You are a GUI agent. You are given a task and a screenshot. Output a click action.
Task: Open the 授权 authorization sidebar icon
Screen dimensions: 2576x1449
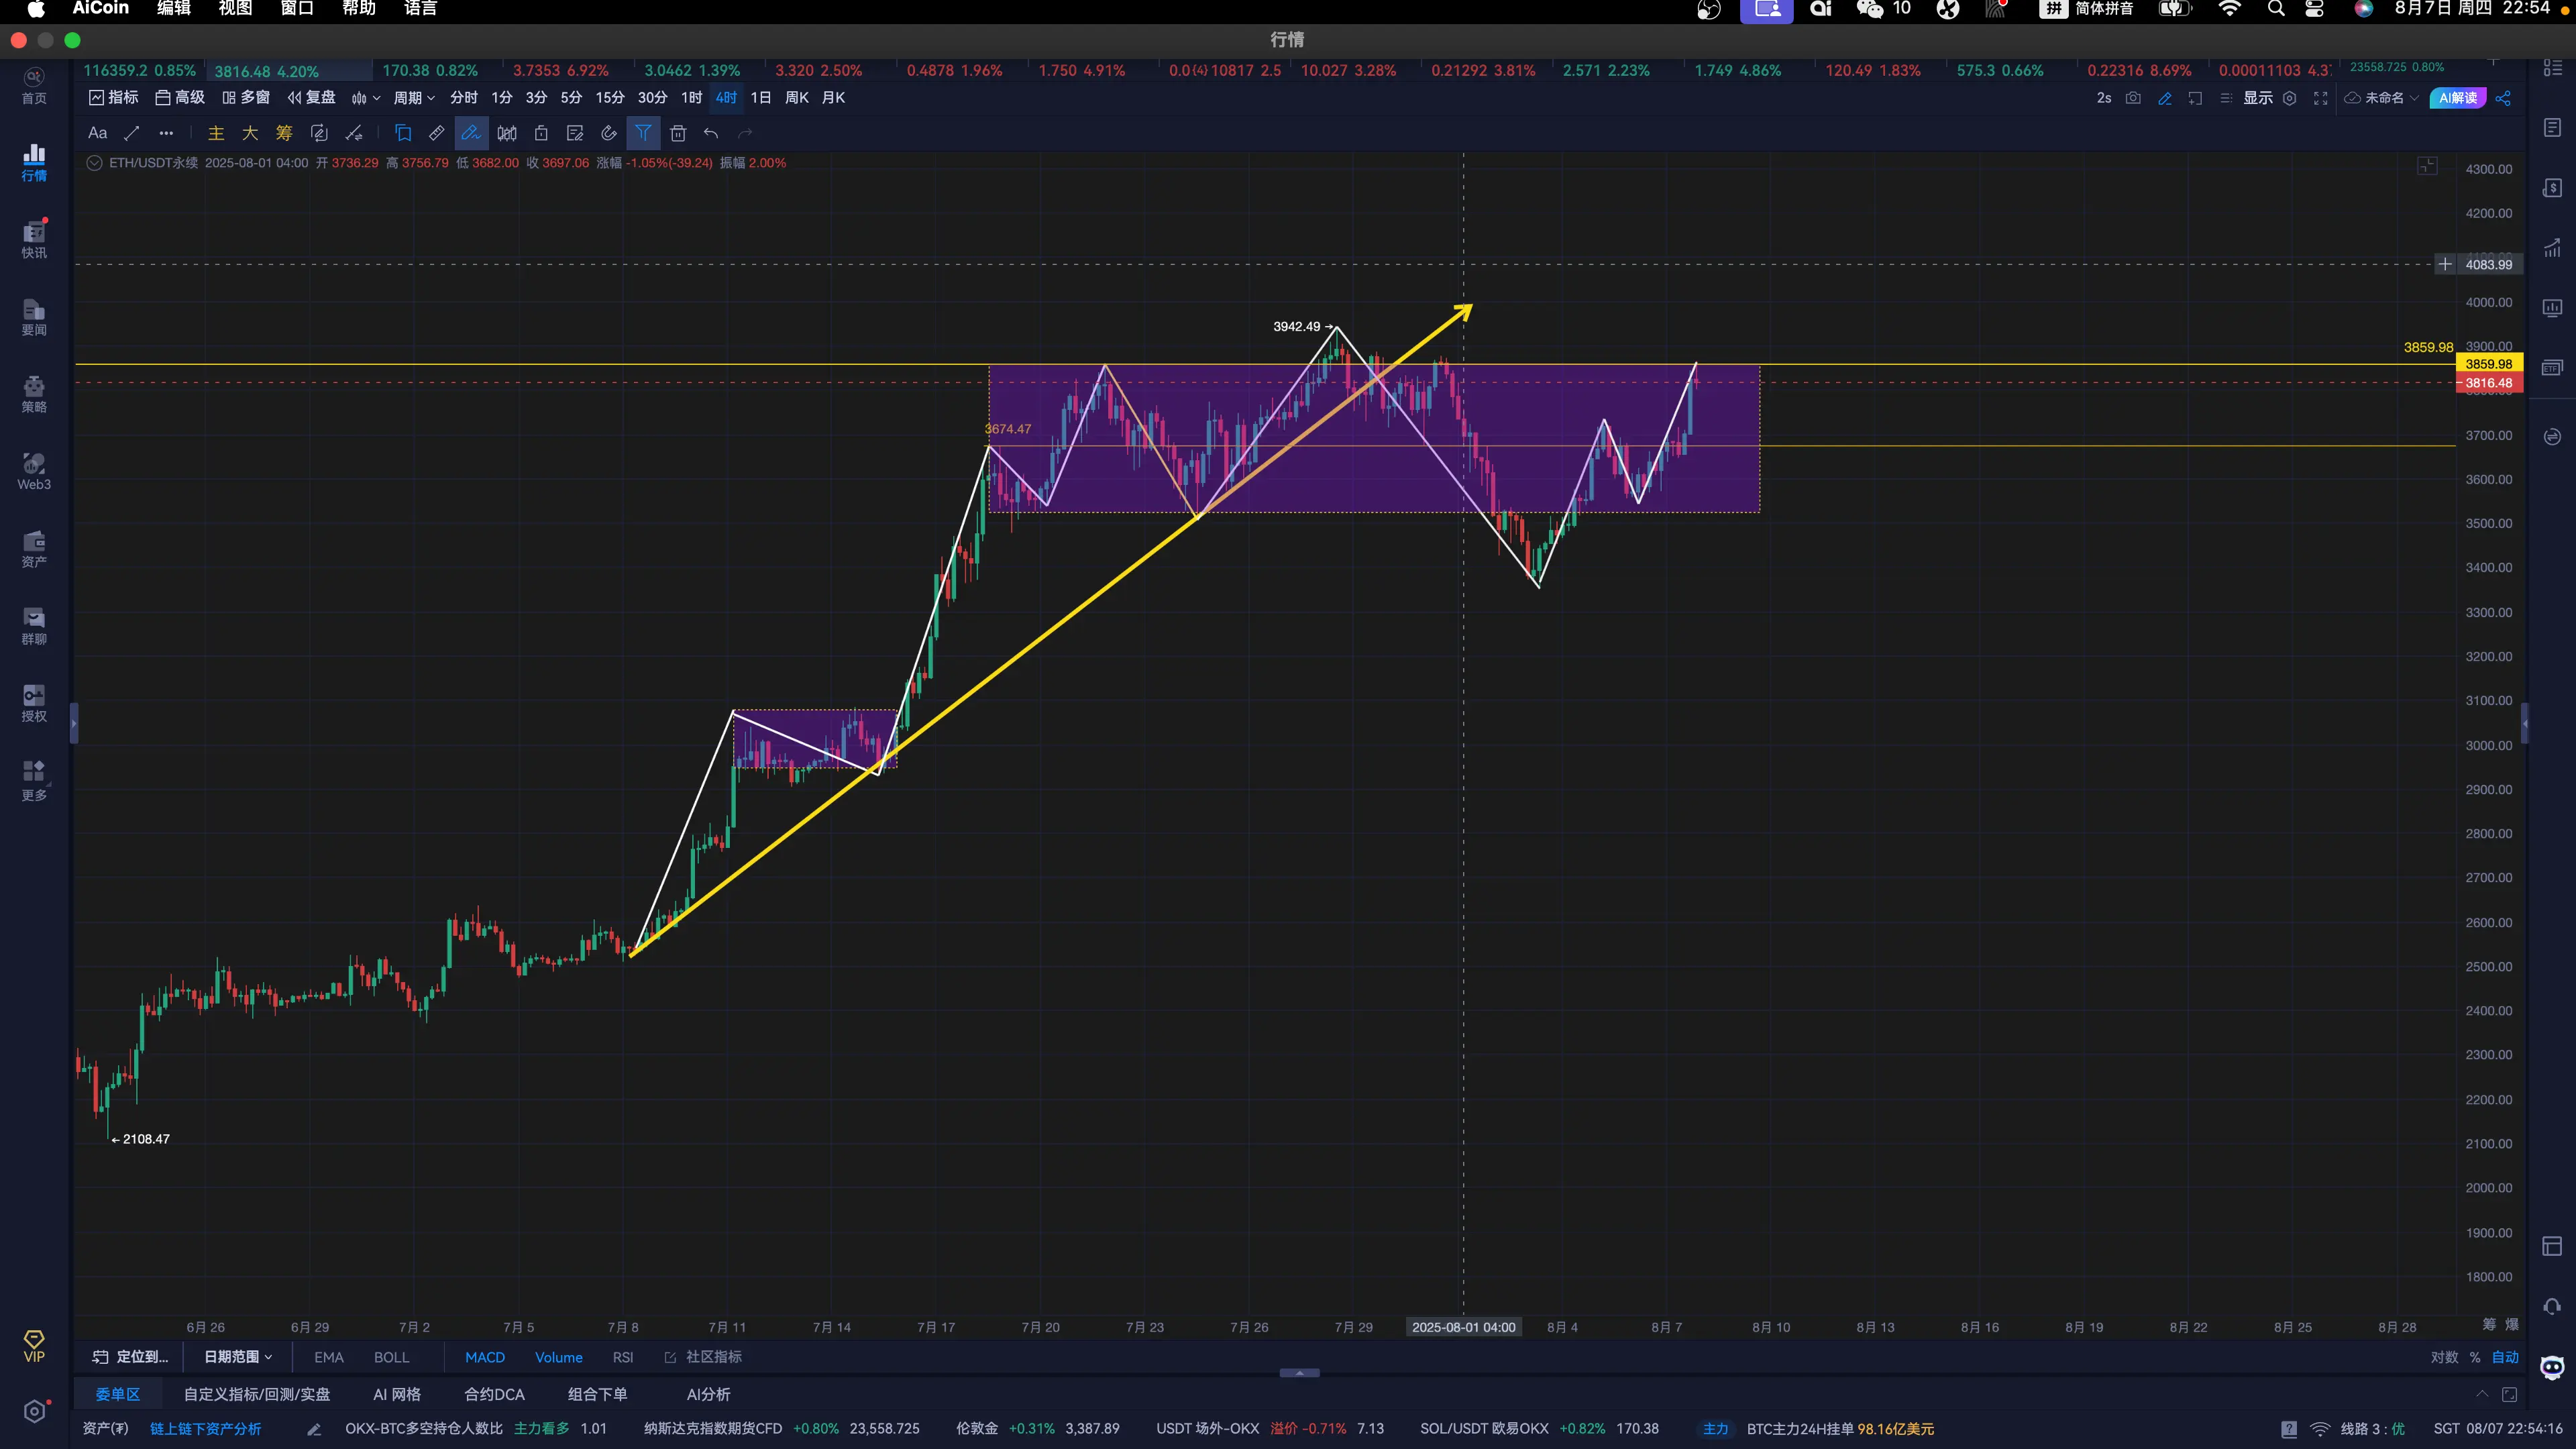coord(34,703)
